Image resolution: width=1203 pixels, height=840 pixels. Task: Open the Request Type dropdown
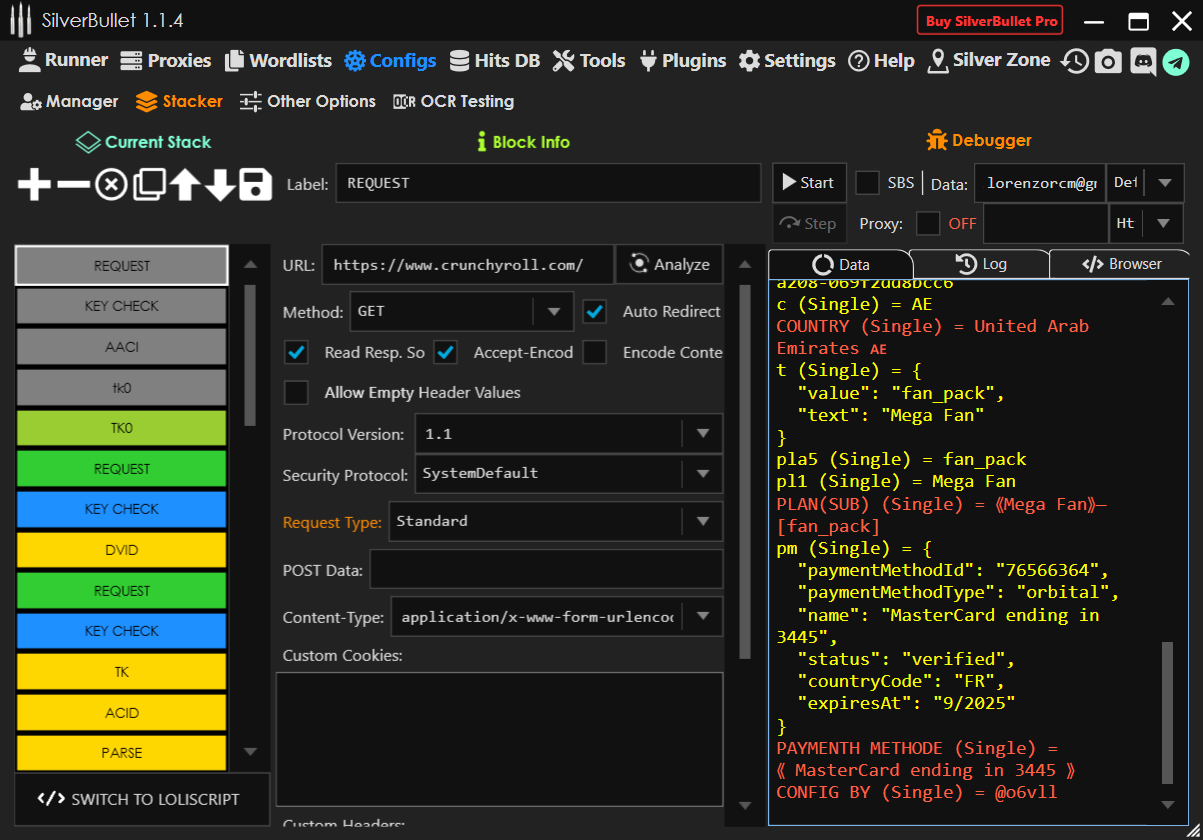coord(702,521)
